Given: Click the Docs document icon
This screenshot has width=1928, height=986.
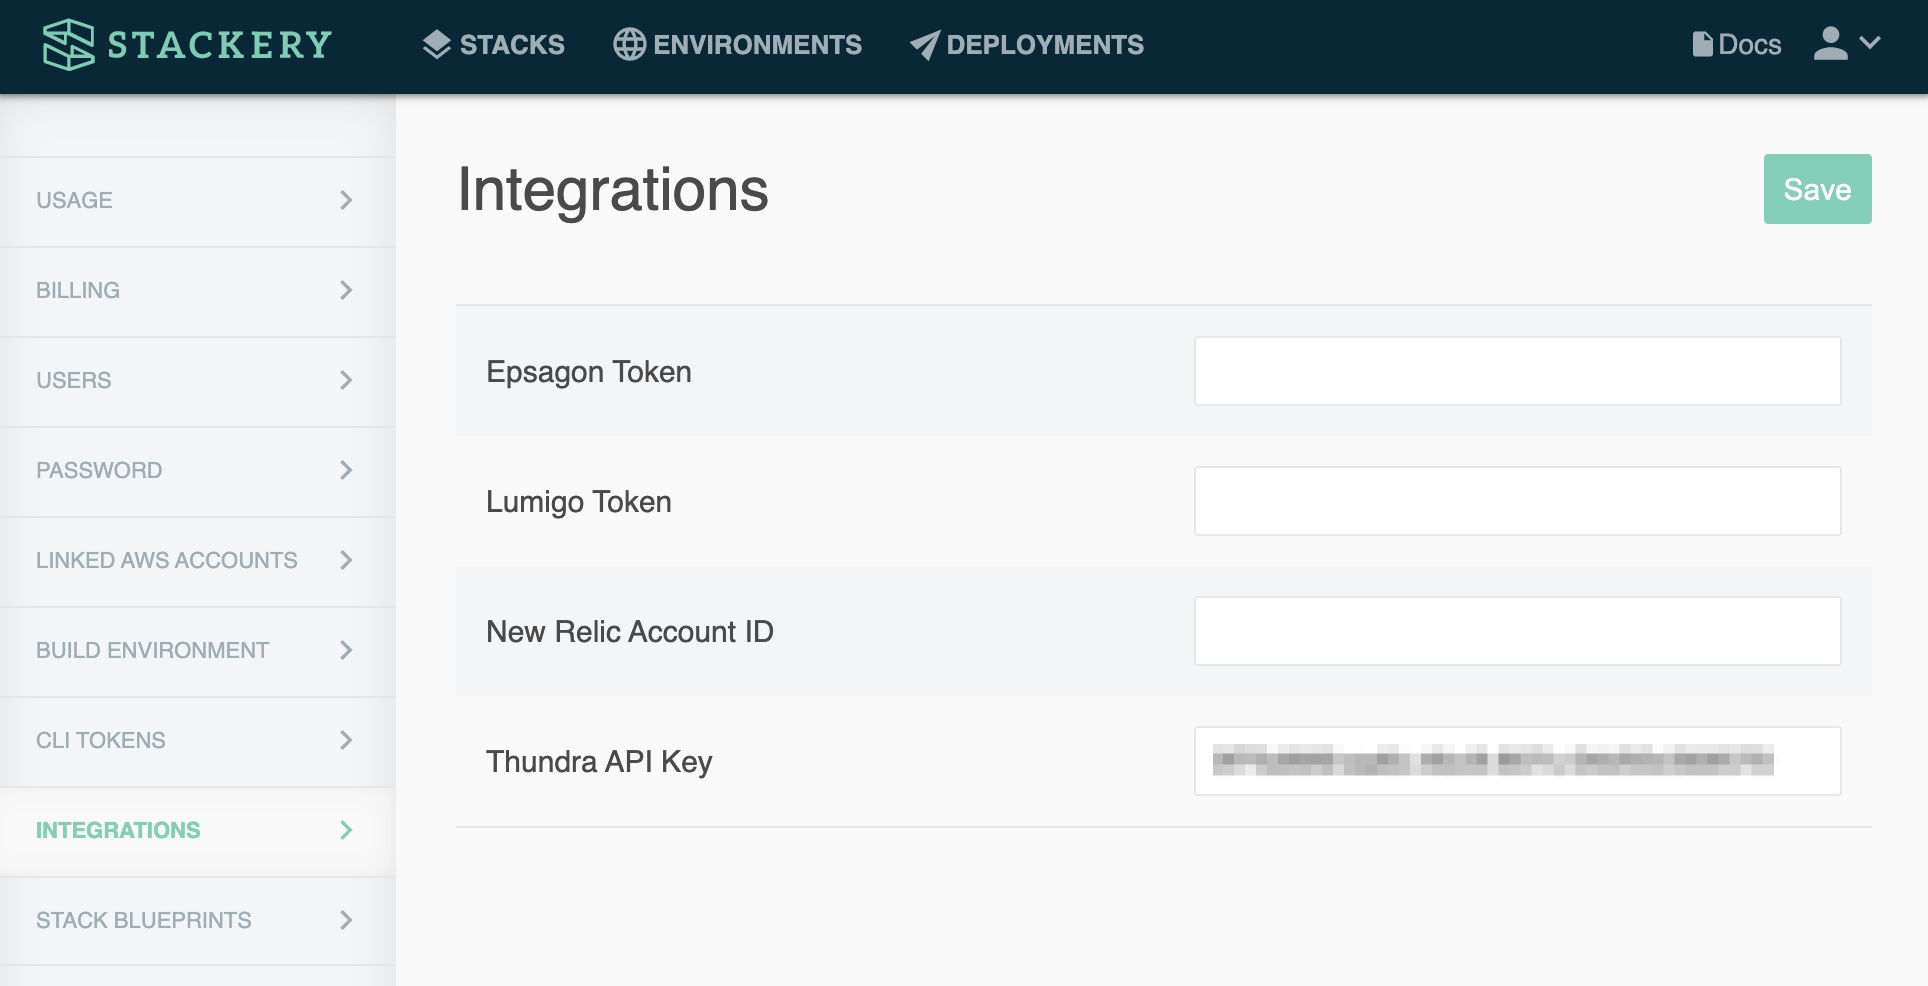Looking at the screenshot, I should pyautogui.click(x=1702, y=45).
